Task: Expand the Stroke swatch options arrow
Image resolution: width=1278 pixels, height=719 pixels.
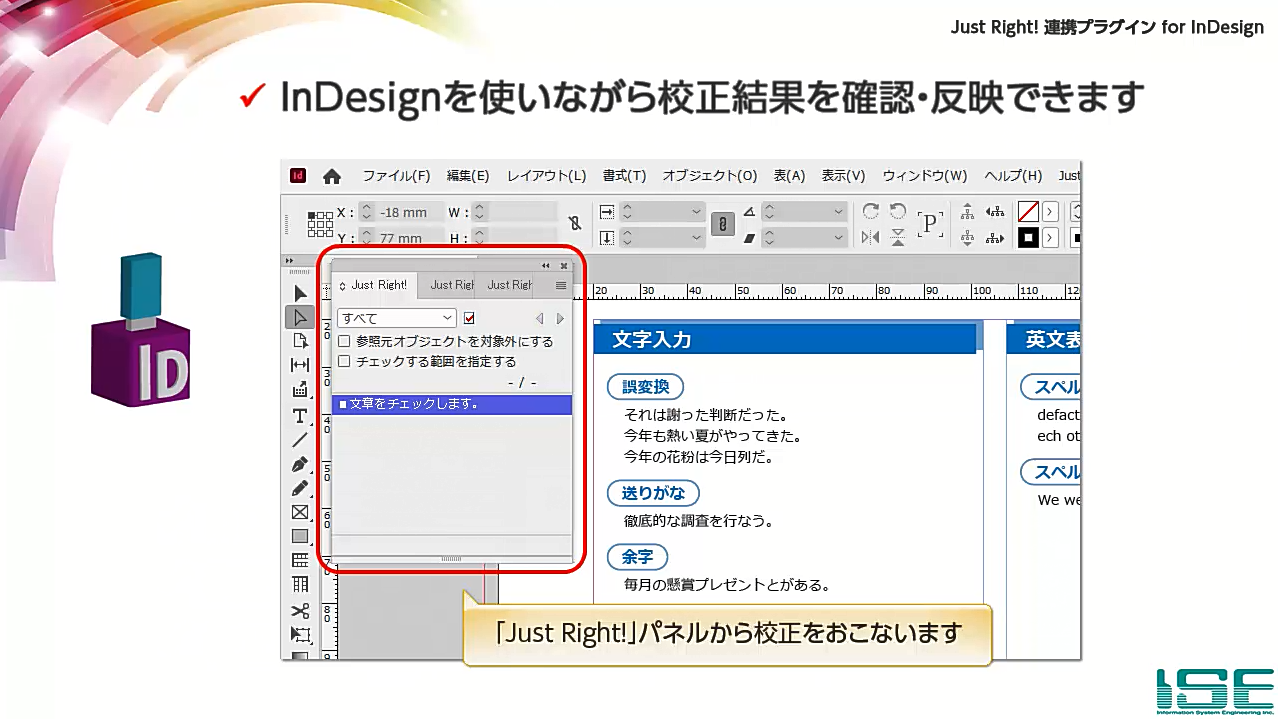Action: [1050, 238]
